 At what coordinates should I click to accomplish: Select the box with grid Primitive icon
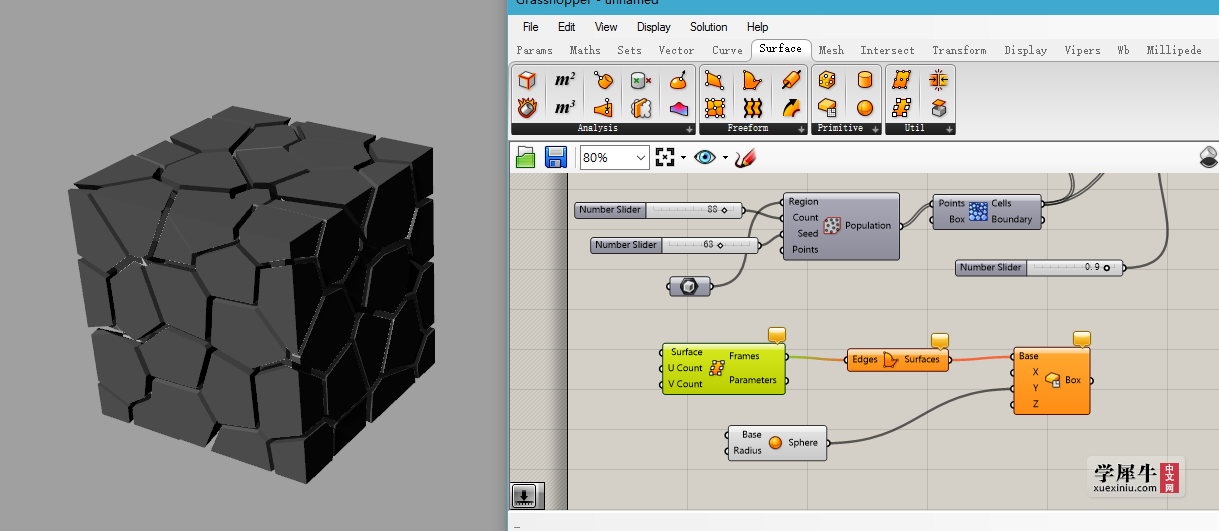[827, 107]
